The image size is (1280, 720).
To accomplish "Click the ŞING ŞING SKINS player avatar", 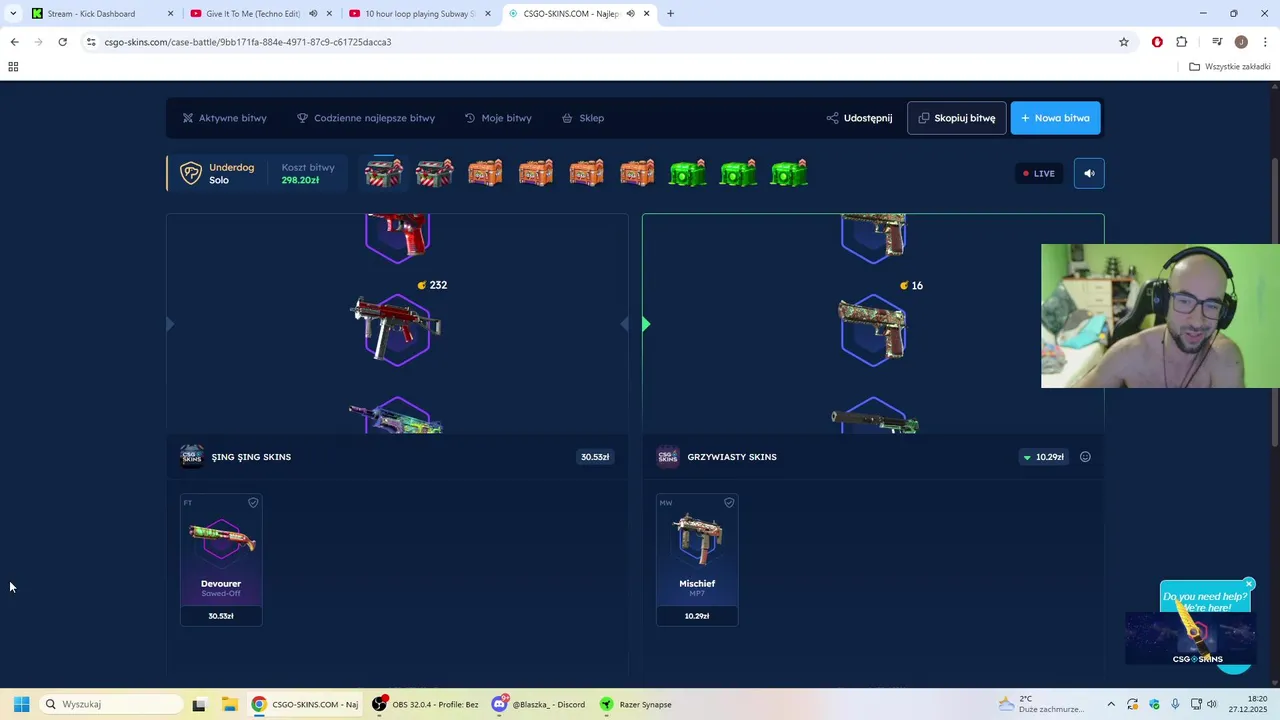I will (192, 457).
